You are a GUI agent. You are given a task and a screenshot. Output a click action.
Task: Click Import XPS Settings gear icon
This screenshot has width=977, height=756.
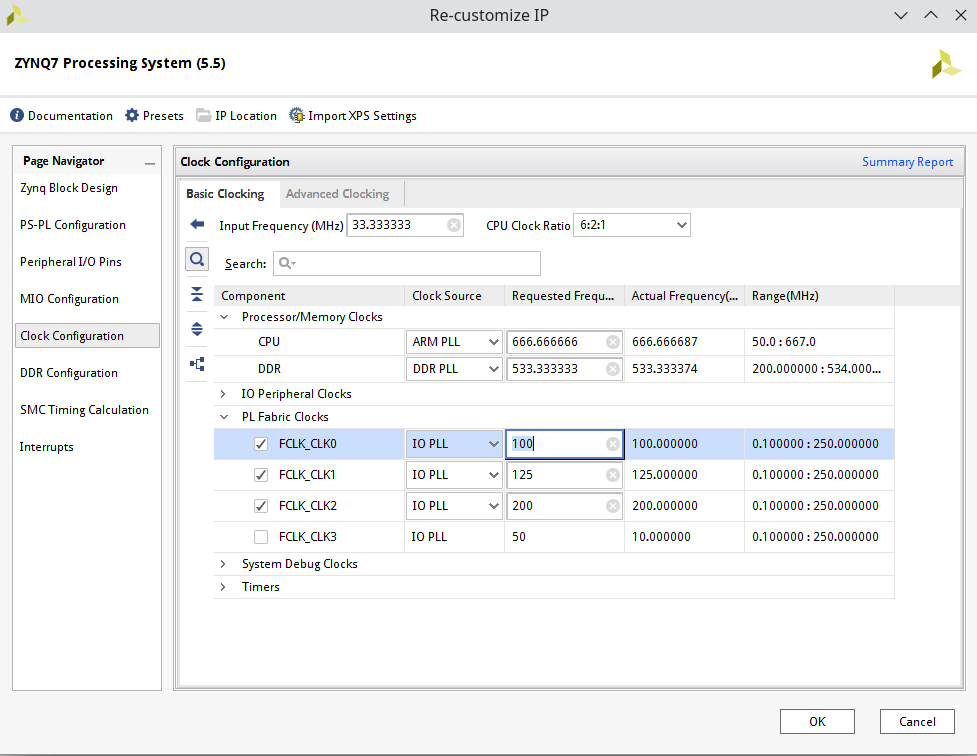(297, 115)
